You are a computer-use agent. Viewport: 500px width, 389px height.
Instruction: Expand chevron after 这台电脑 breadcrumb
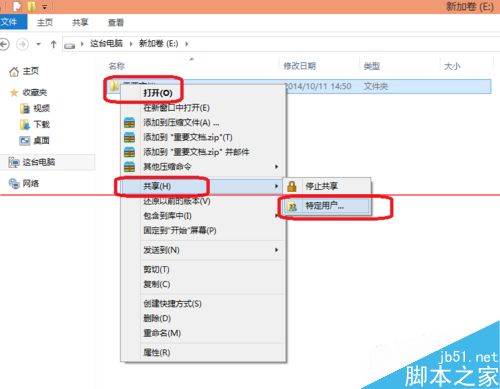131,44
